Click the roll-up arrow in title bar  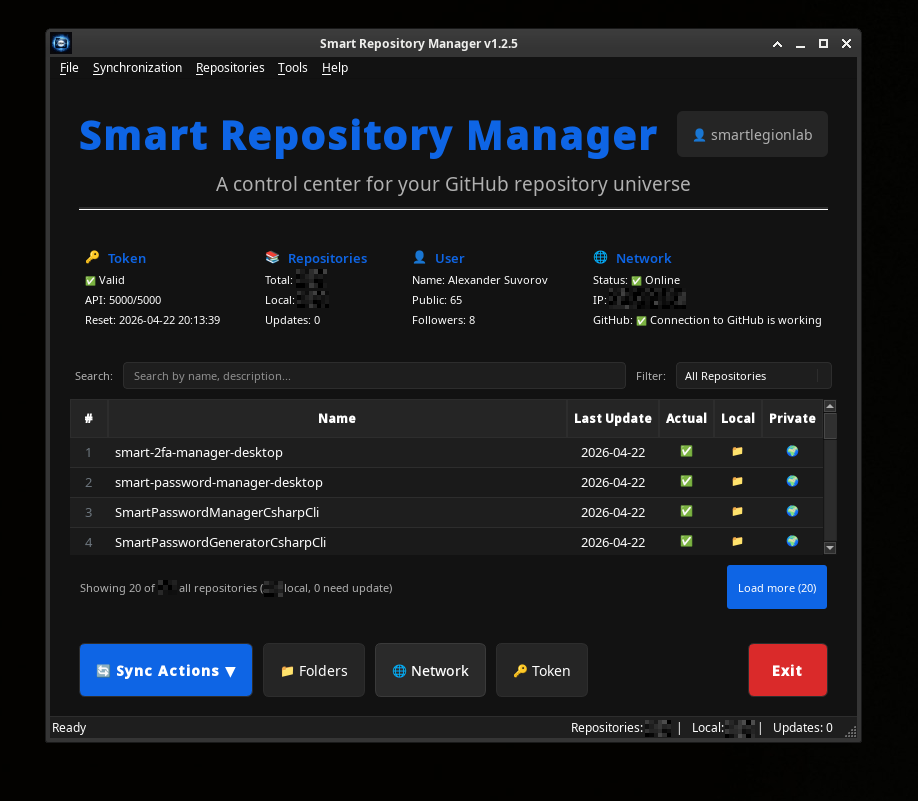tap(777, 44)
